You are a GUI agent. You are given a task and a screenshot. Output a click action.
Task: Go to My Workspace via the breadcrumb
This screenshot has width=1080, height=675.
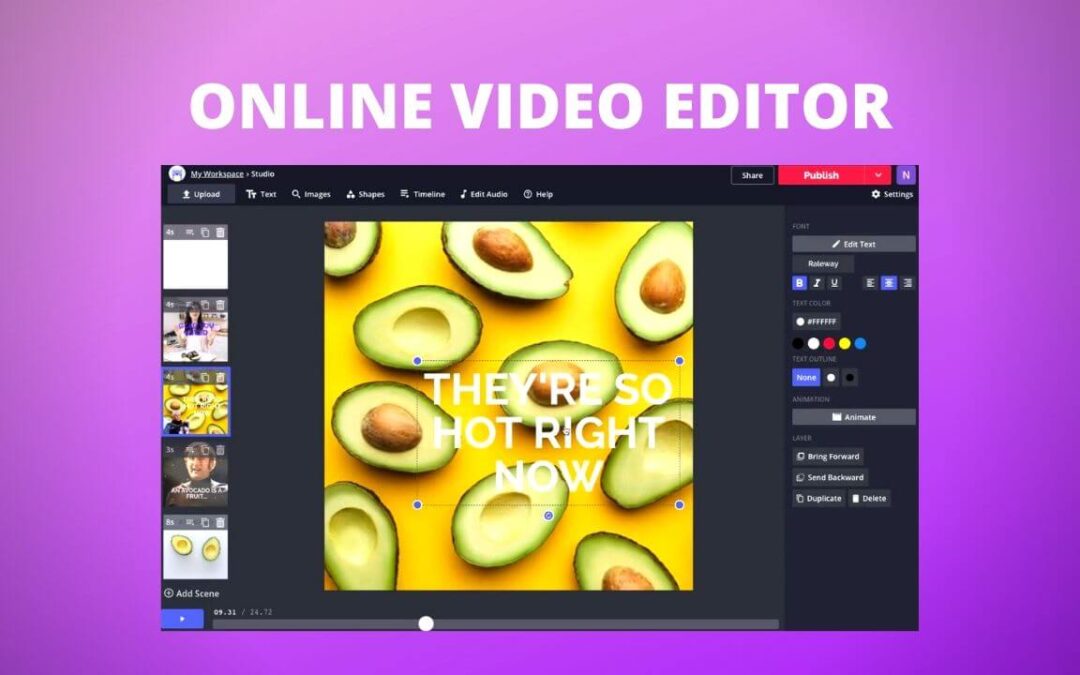point(217,172)
